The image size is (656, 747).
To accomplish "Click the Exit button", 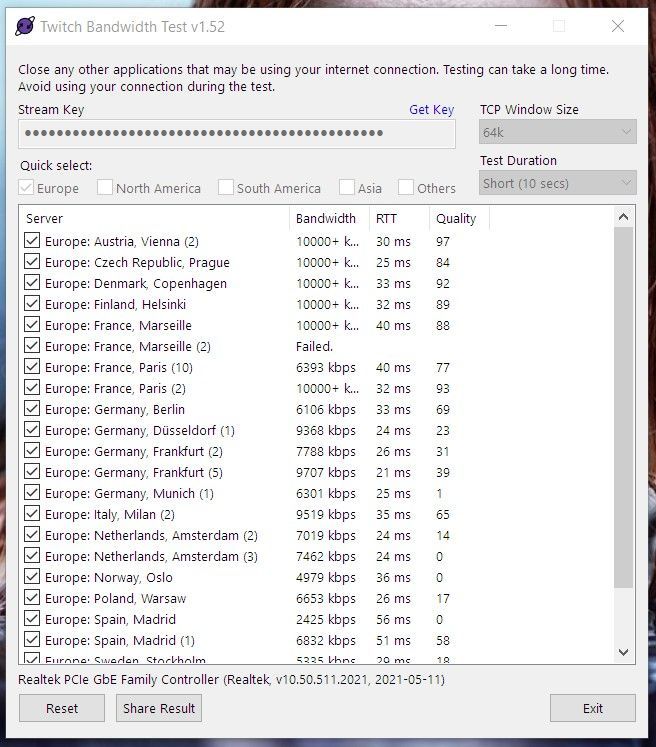I will pyautogui.click(x=593, y=708).
